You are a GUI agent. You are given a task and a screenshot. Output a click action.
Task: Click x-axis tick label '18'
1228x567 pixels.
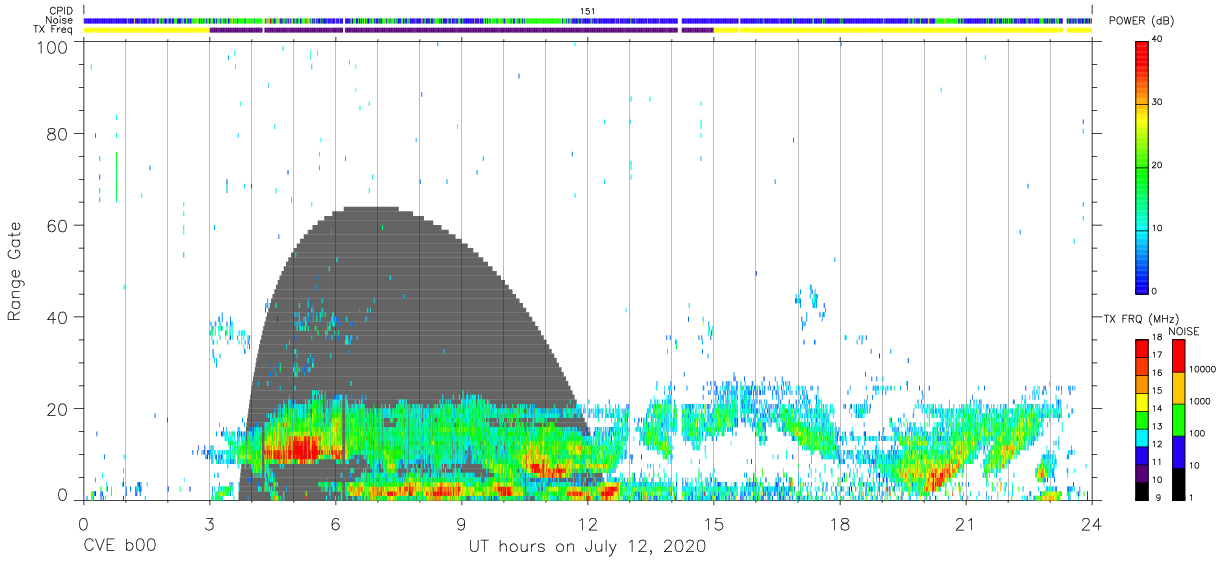(840, 522)
